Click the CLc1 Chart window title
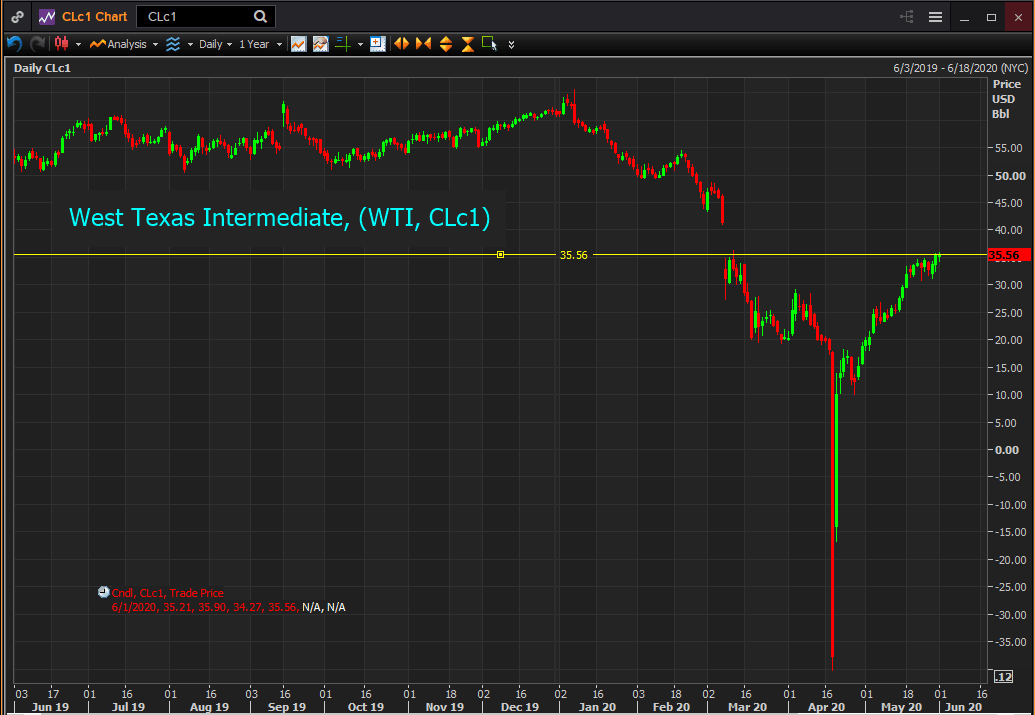 point(94,17)
